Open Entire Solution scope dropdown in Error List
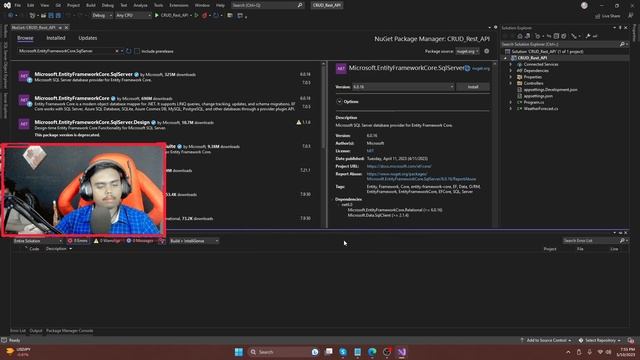This screenshot has width=640, height=360. (x=38, y=241)
